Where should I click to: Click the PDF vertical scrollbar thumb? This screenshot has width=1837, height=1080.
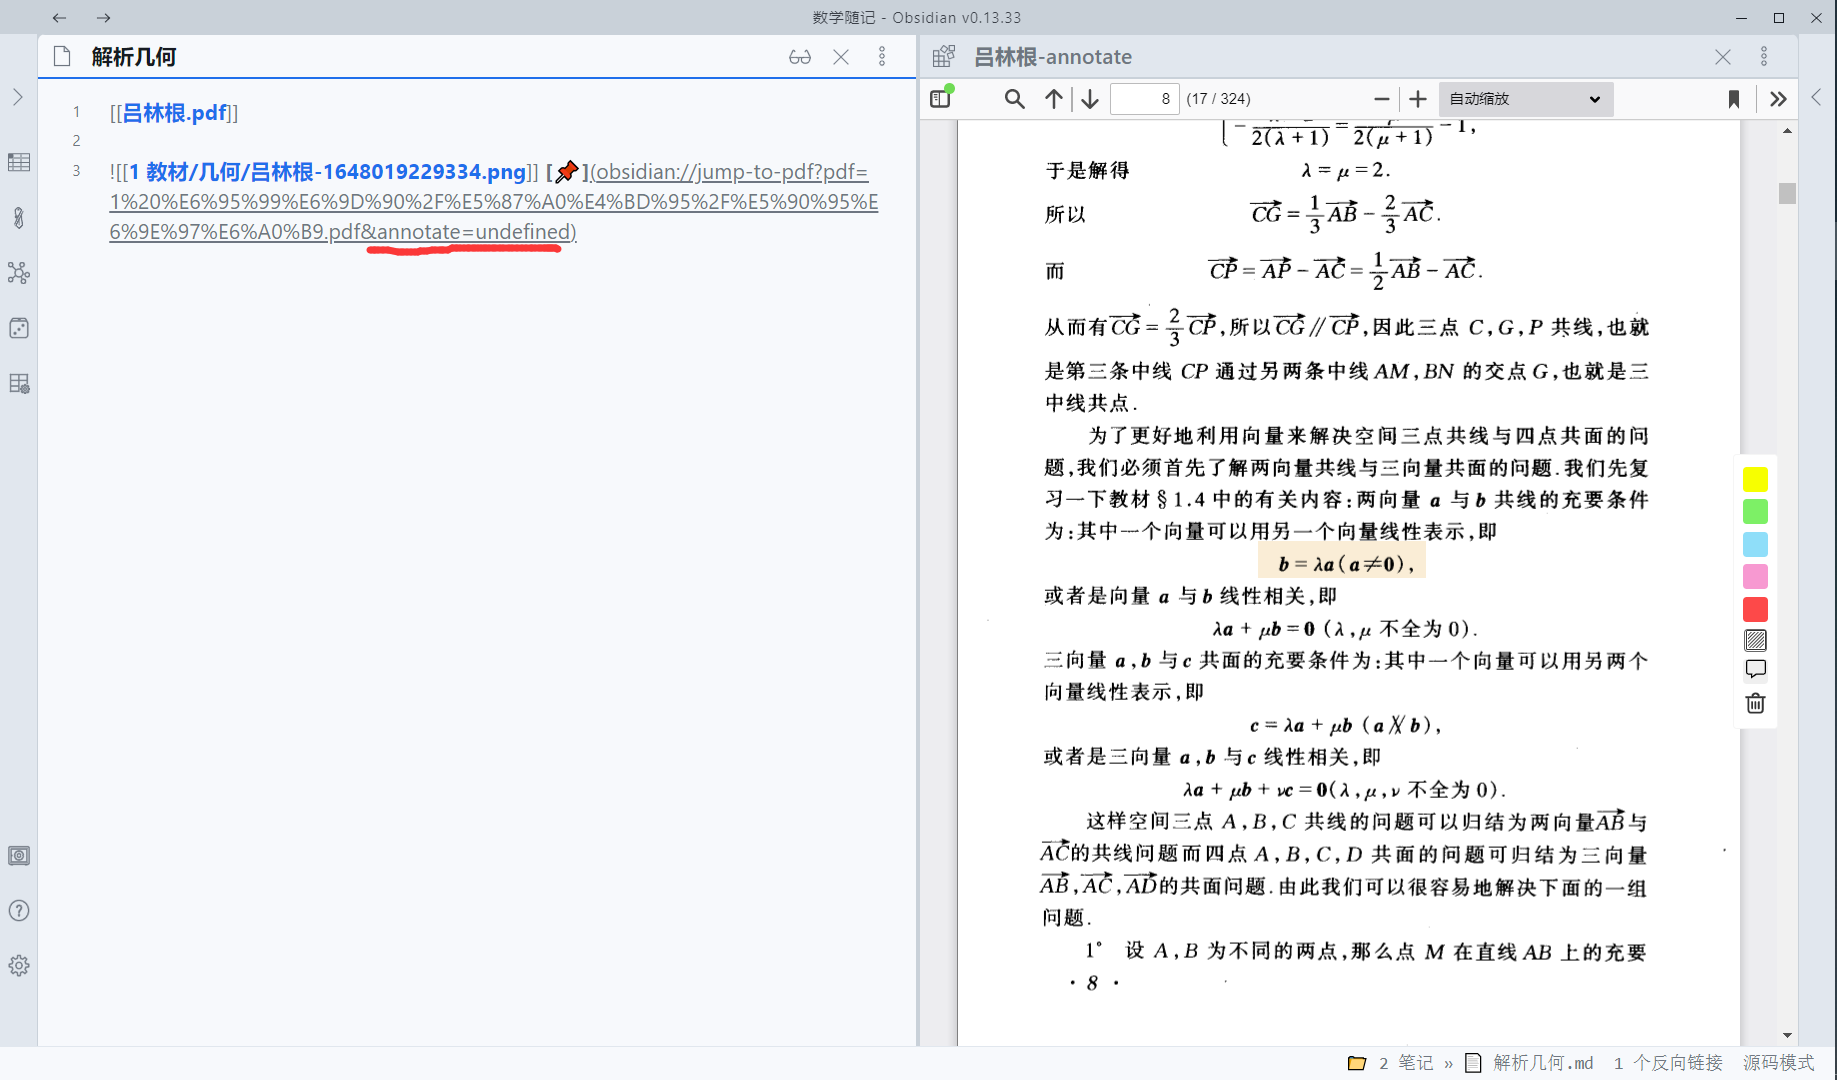point(1787,193)
